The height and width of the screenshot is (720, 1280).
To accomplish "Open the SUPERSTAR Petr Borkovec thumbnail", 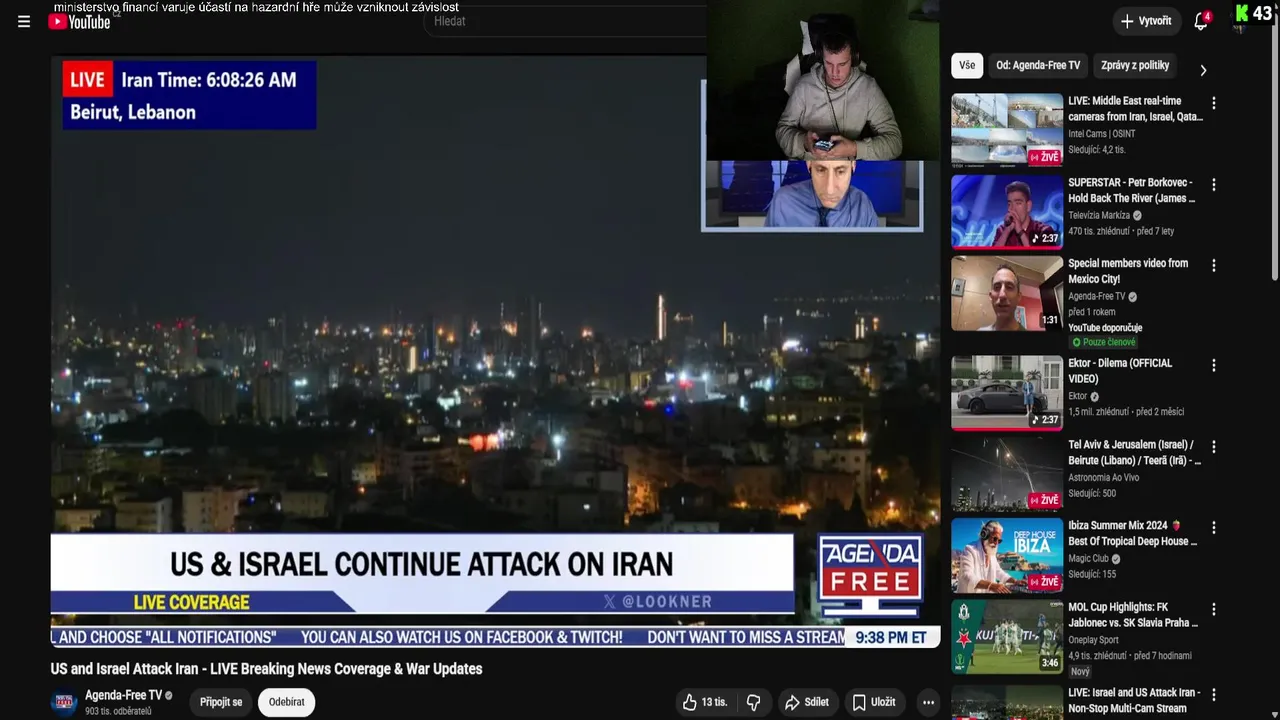I will tap(1007, 212).
